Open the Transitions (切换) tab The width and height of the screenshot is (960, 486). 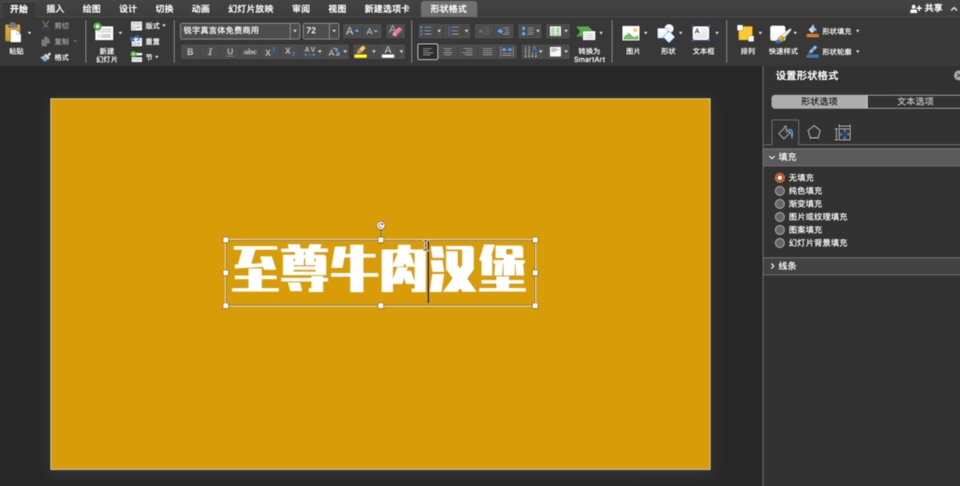164,9
